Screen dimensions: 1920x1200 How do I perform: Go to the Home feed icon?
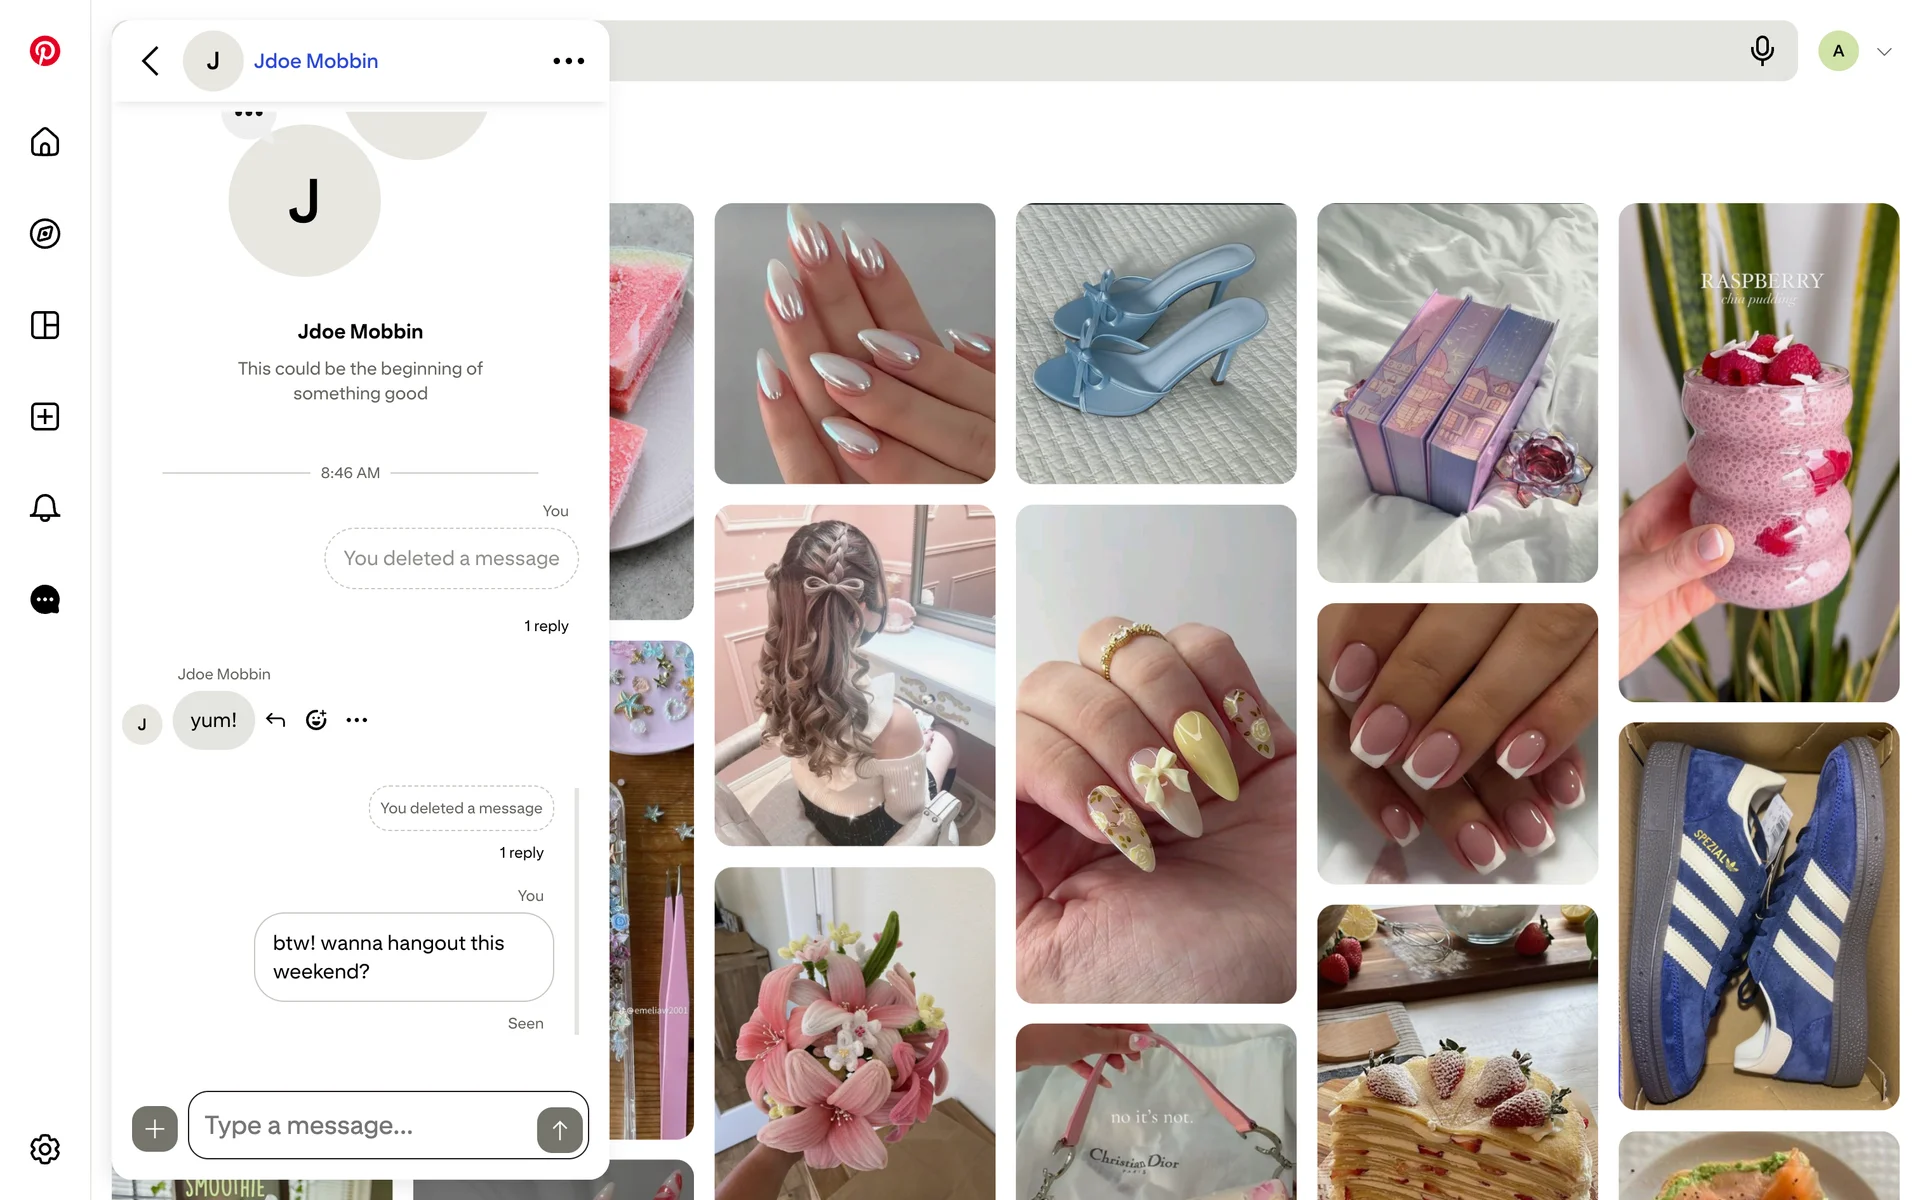(45, 142)
